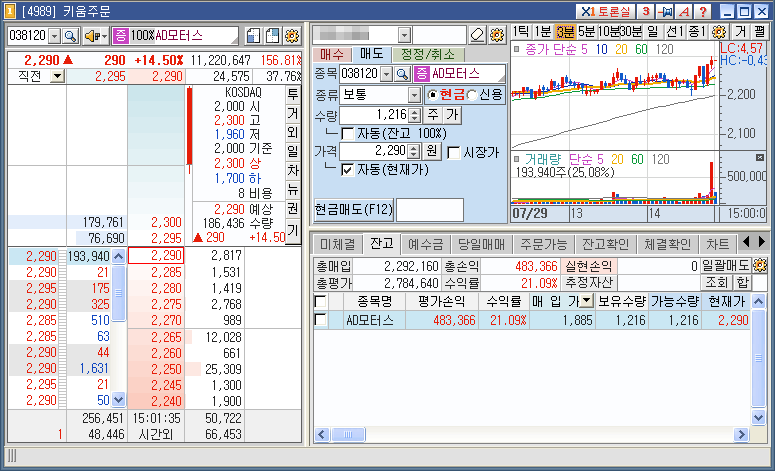Open chart settings gear icon

tap(718, 31)
